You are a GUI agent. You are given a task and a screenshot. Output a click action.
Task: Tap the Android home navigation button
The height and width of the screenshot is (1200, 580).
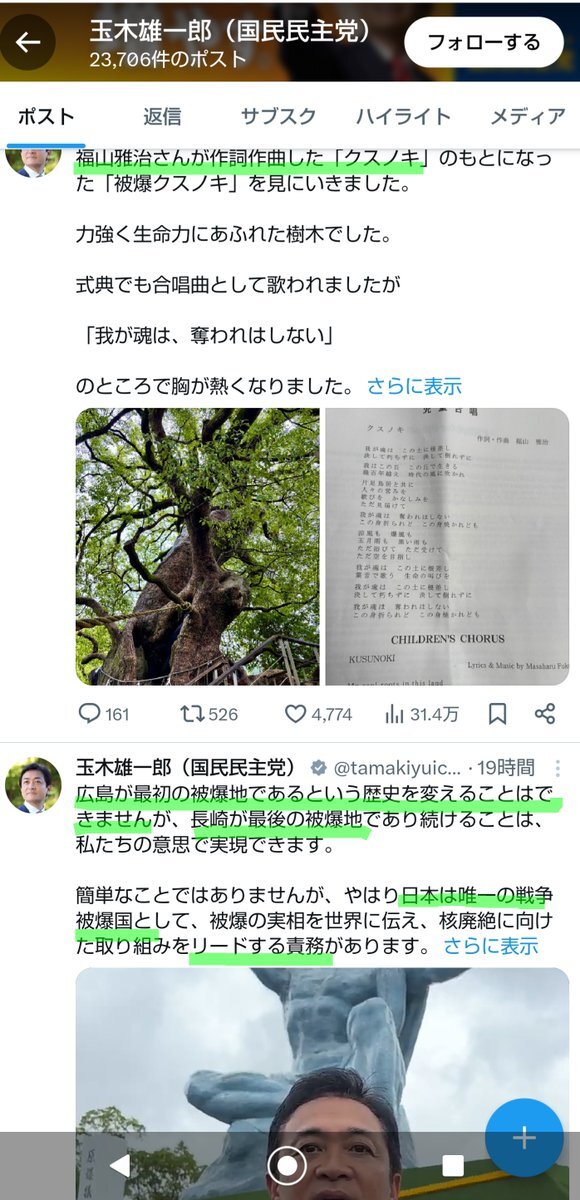coord(287,1165)
